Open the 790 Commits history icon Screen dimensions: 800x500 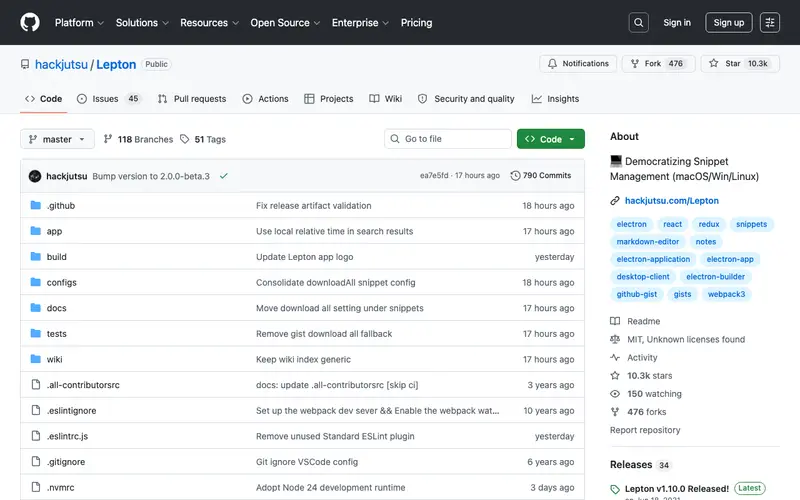[x=515, y=176]
